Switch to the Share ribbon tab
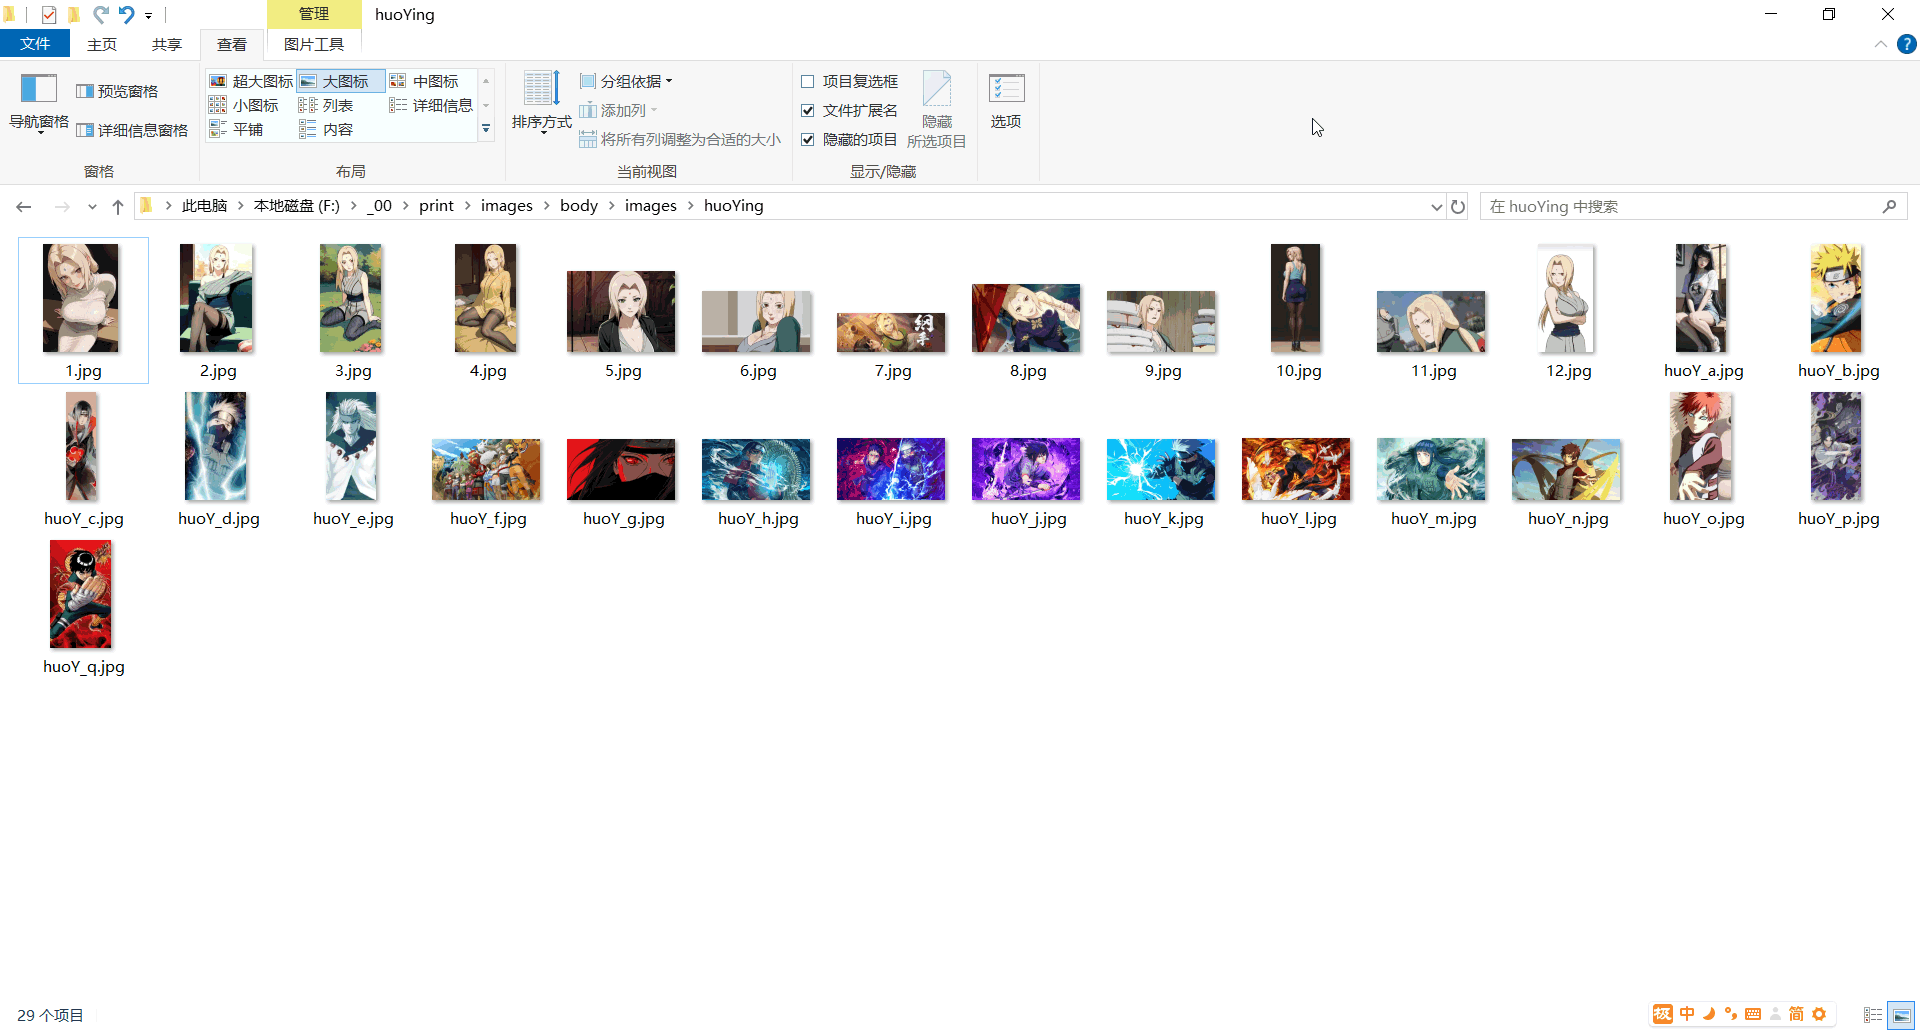 click(x=167, y=44)
